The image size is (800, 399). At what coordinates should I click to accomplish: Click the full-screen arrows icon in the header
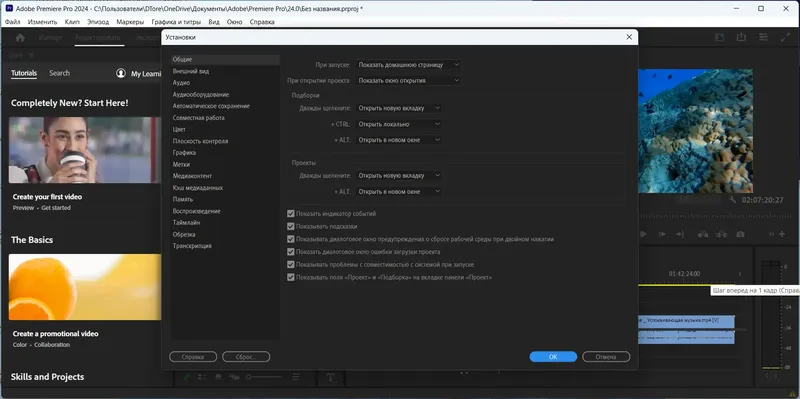[785, 37]
